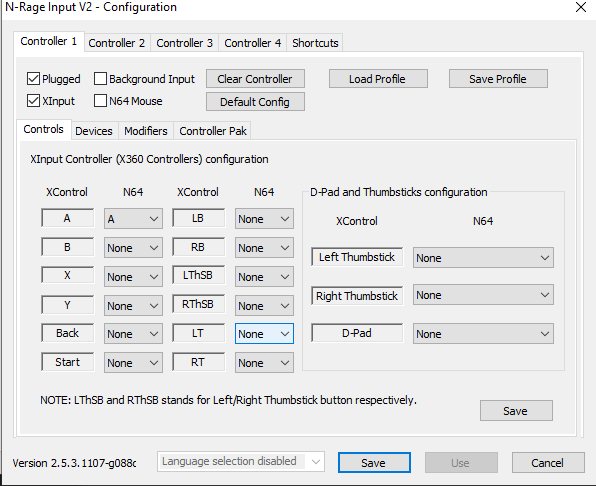Open the N64 dropdown for RT

(x=264, y=363)
